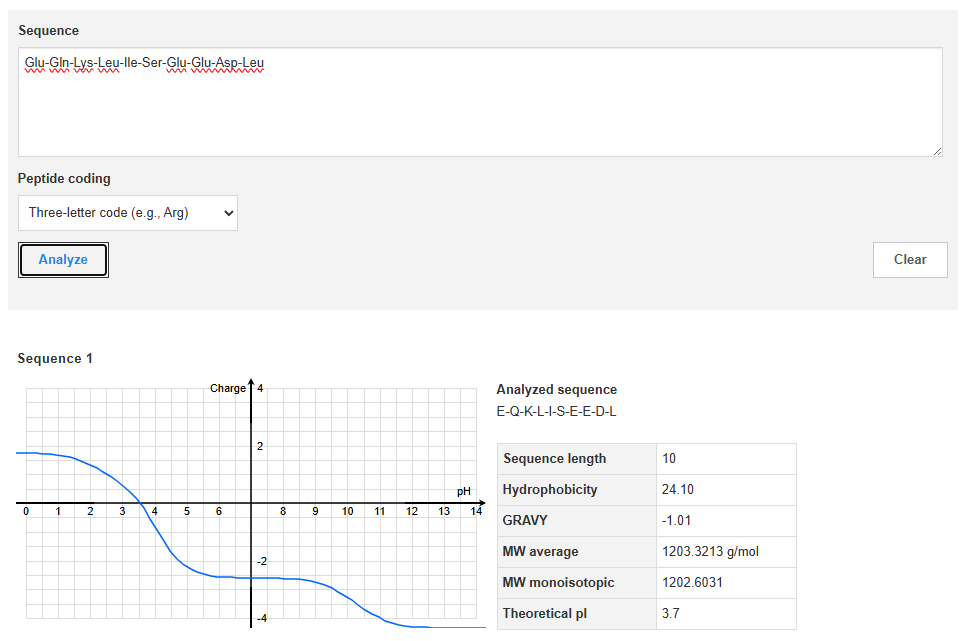Viewport: 969px width, 641px height.
Task: Click the 'Peptide coding' field label
Action: pyautogui.click(x=64, y=179)
